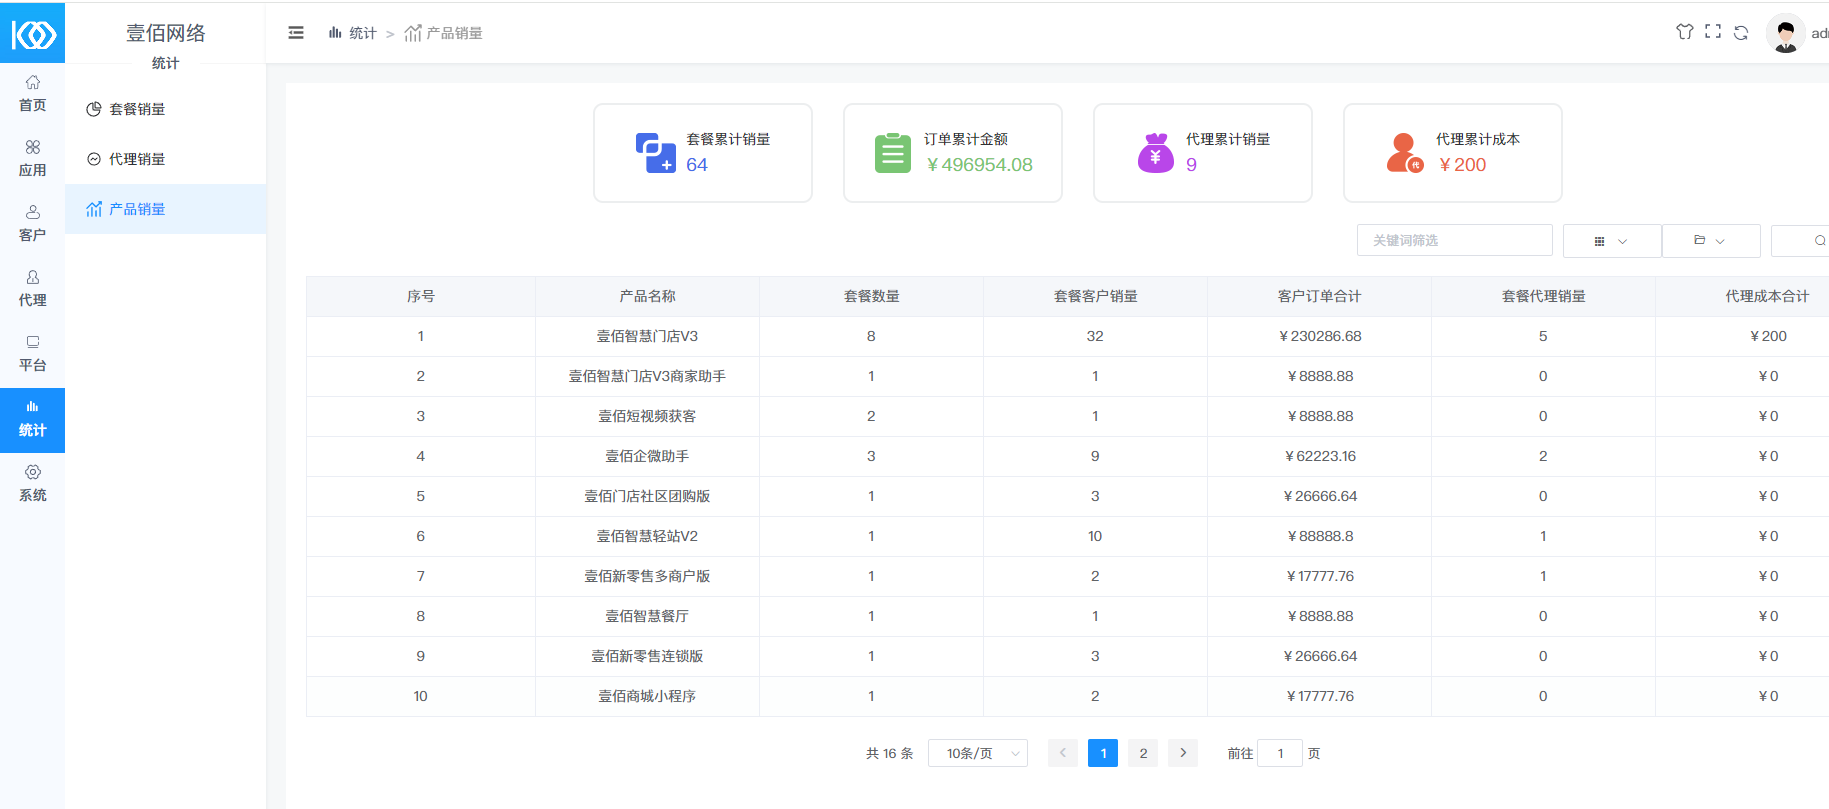Viewport: 1829px width, 809px height.
Task: Select row 壹佰智慧门店V3商家助手
Action: point(1067,376)
